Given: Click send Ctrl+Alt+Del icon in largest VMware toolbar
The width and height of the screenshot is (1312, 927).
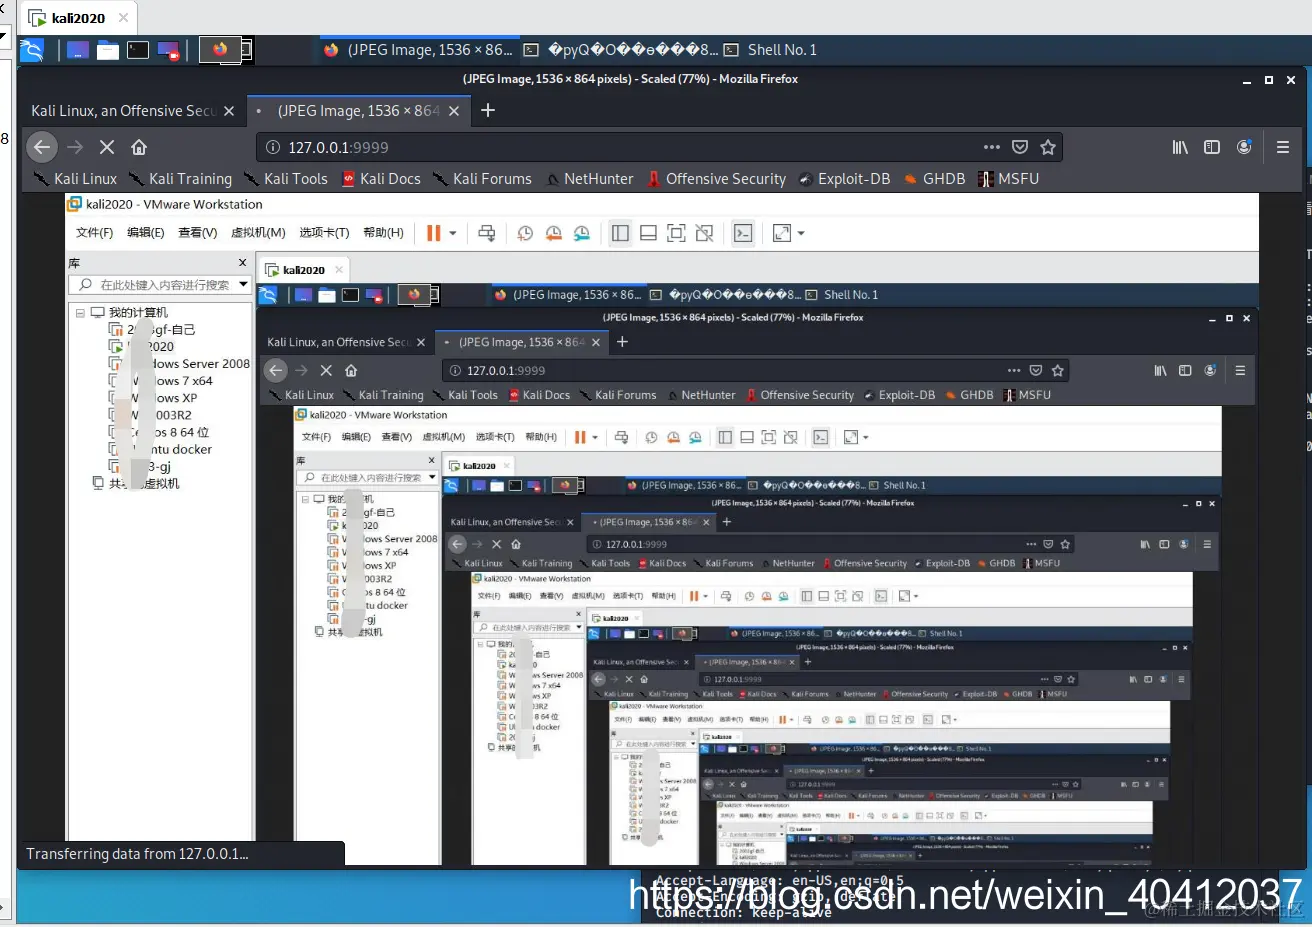Looking at the screenshot, I should pos(487,233).
